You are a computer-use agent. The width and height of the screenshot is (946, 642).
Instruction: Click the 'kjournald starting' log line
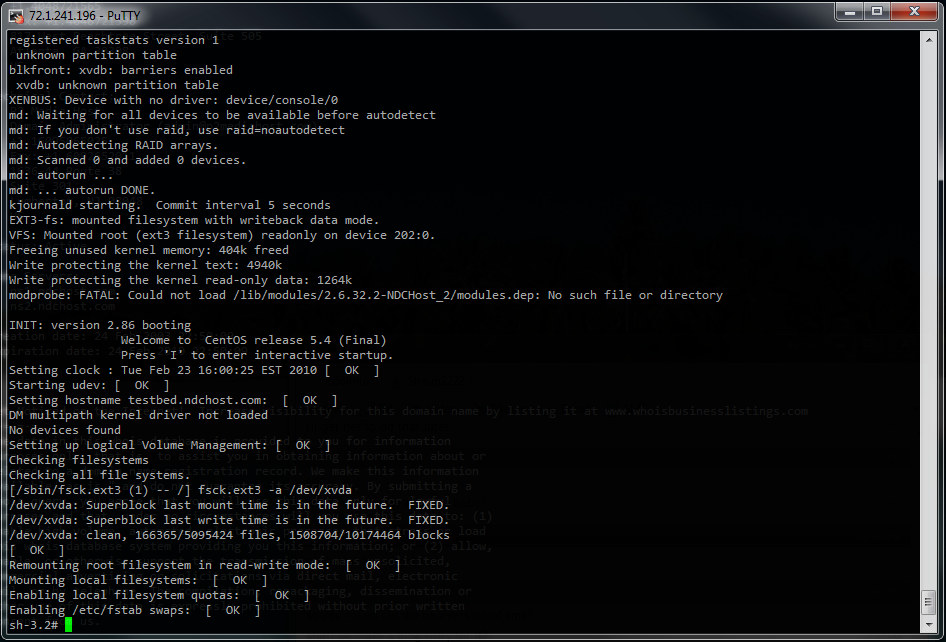pos(169,205)
